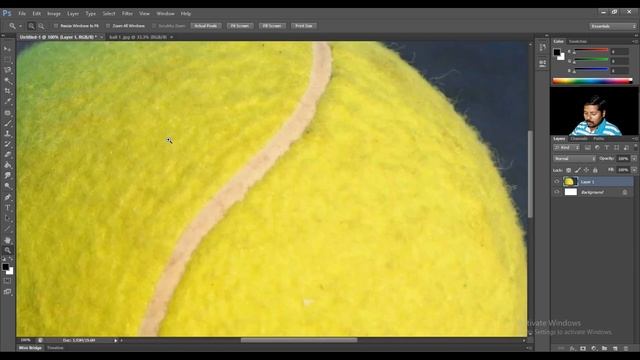Image resolution: width=640 pixels, height=360 pixels.
Task: Filter layers by pixel type icon
Action: click(x=587, y=148)
